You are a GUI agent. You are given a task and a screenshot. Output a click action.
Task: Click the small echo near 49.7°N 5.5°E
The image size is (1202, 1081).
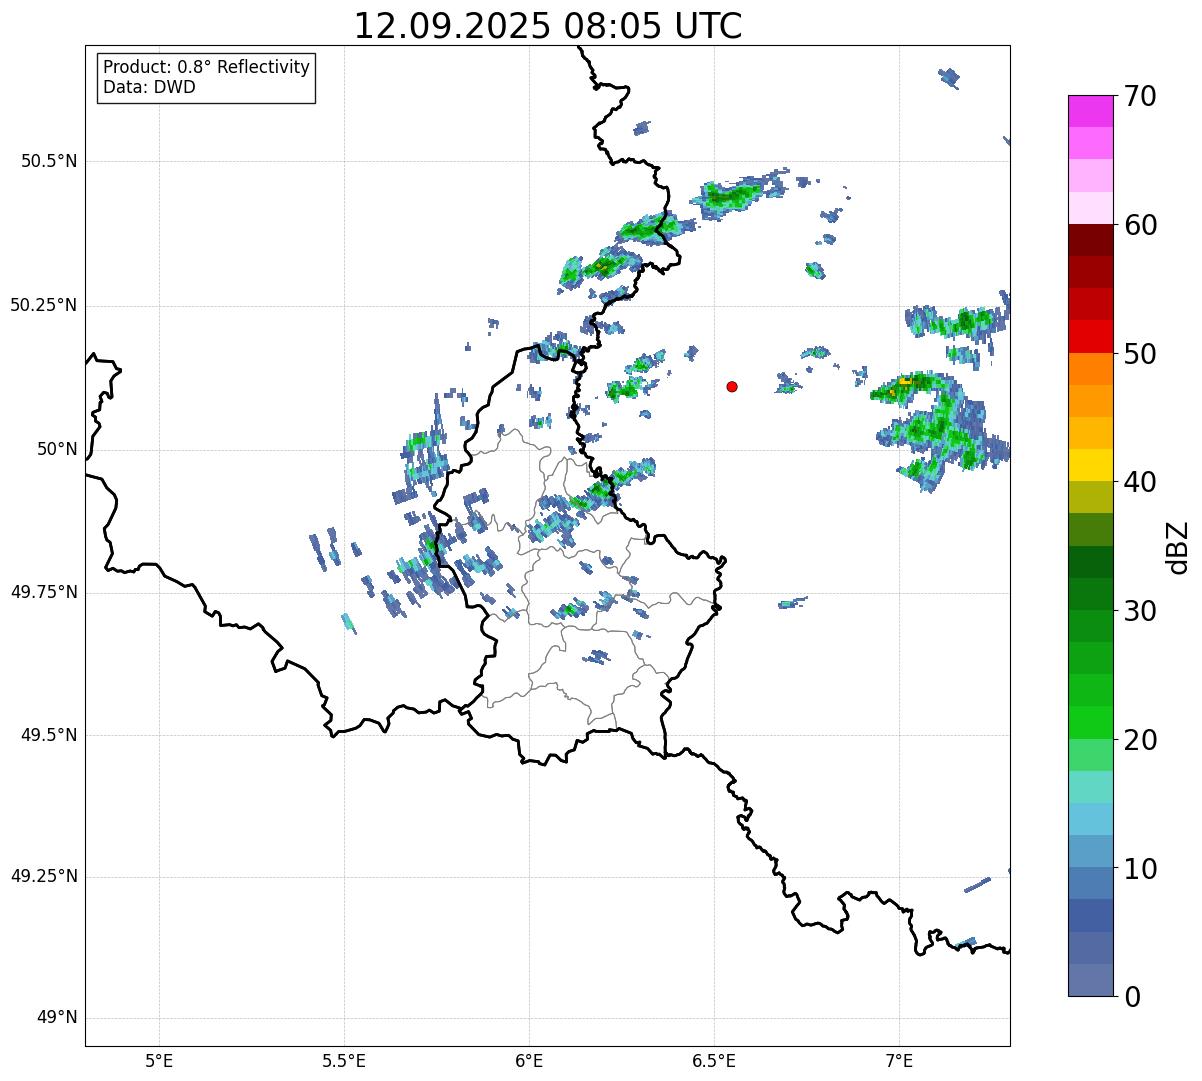[x=348, y=623]
